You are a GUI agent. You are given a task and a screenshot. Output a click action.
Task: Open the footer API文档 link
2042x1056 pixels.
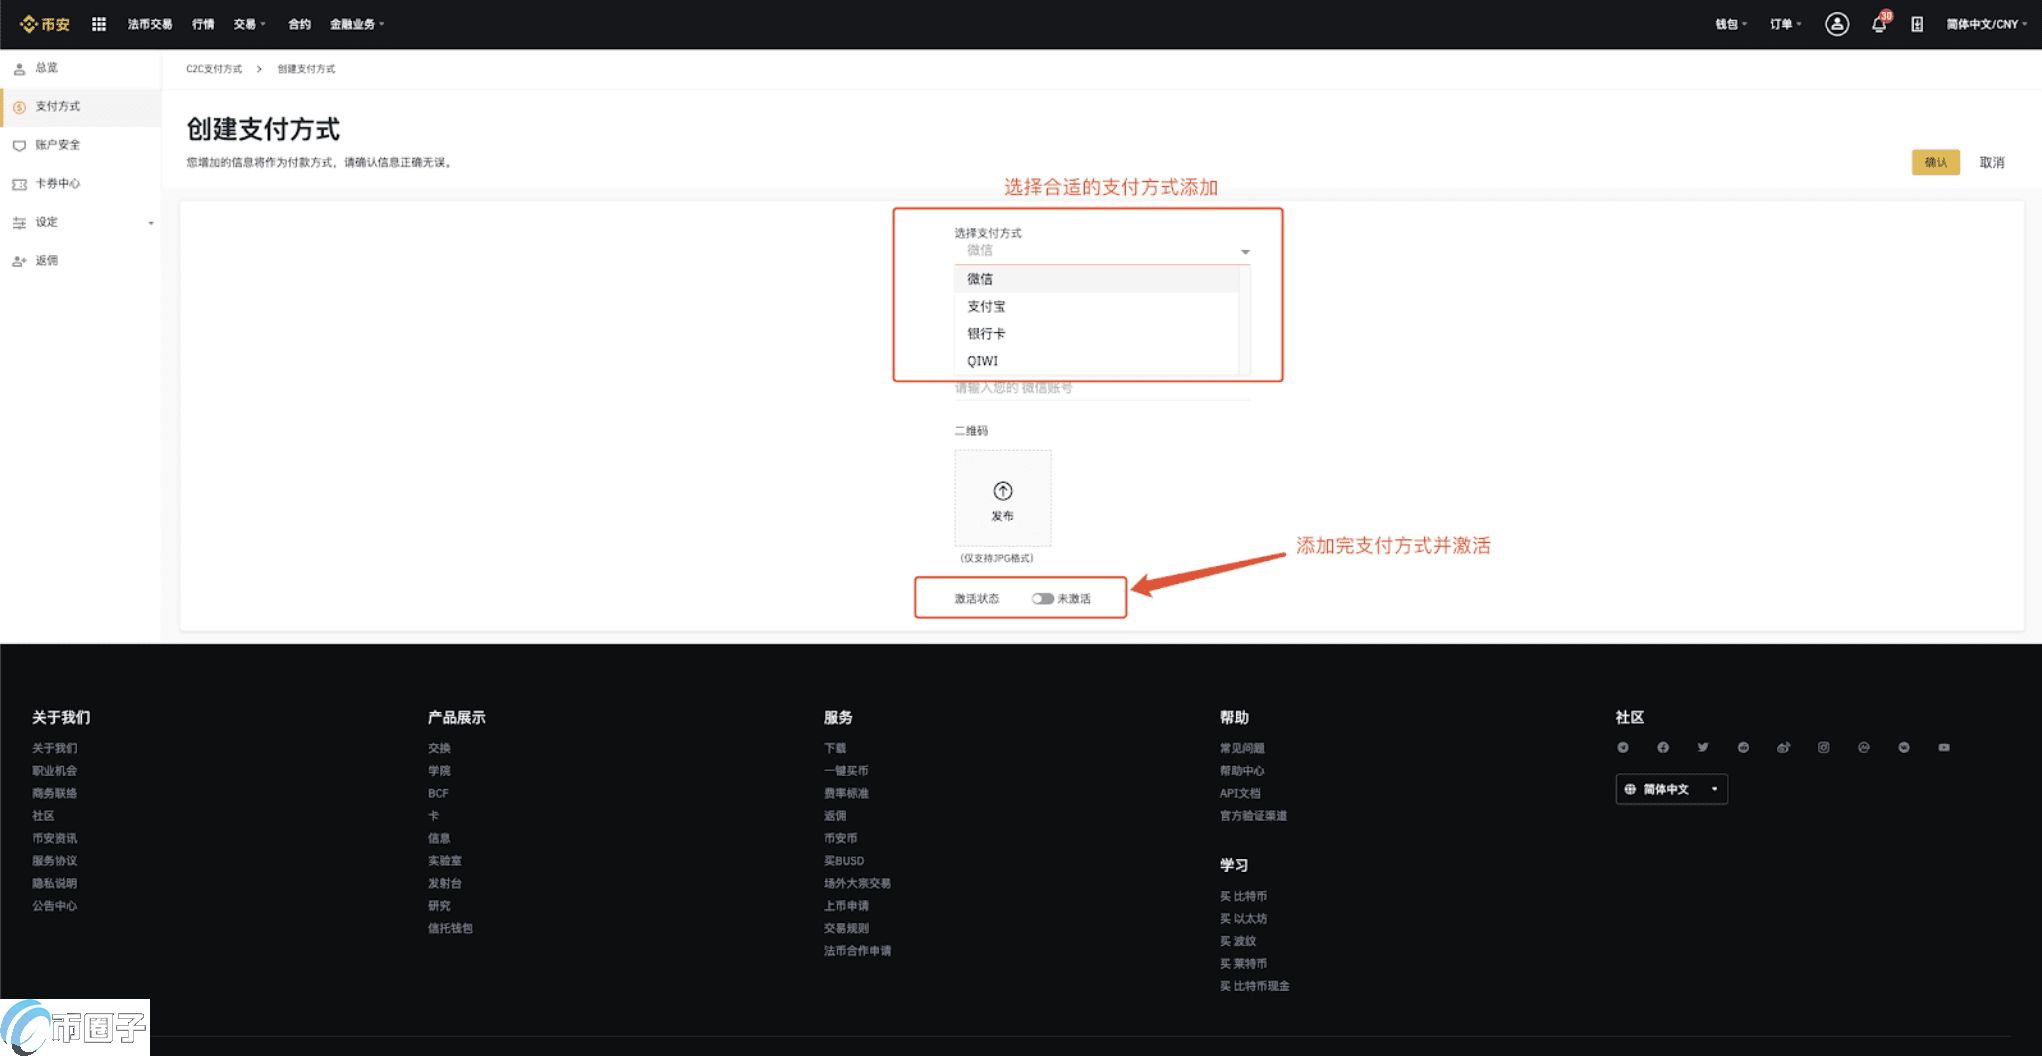pos(1240,793)
